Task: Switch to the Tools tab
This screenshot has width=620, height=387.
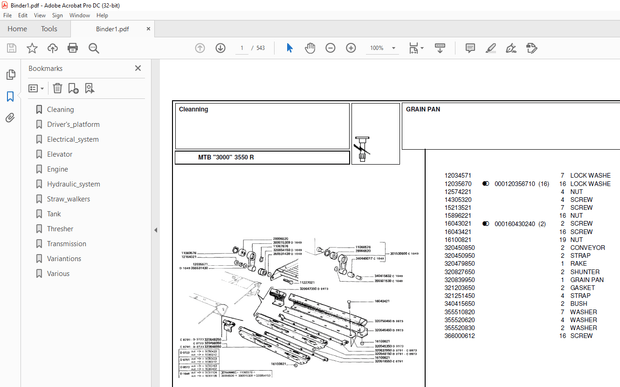Action: [49, 29]
